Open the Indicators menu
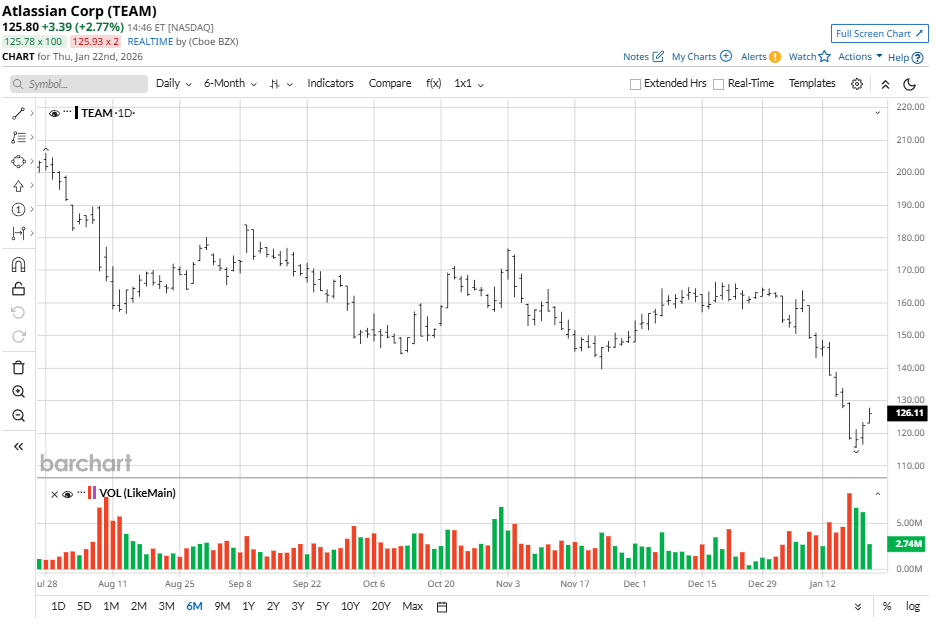 (x=330, y=84)
